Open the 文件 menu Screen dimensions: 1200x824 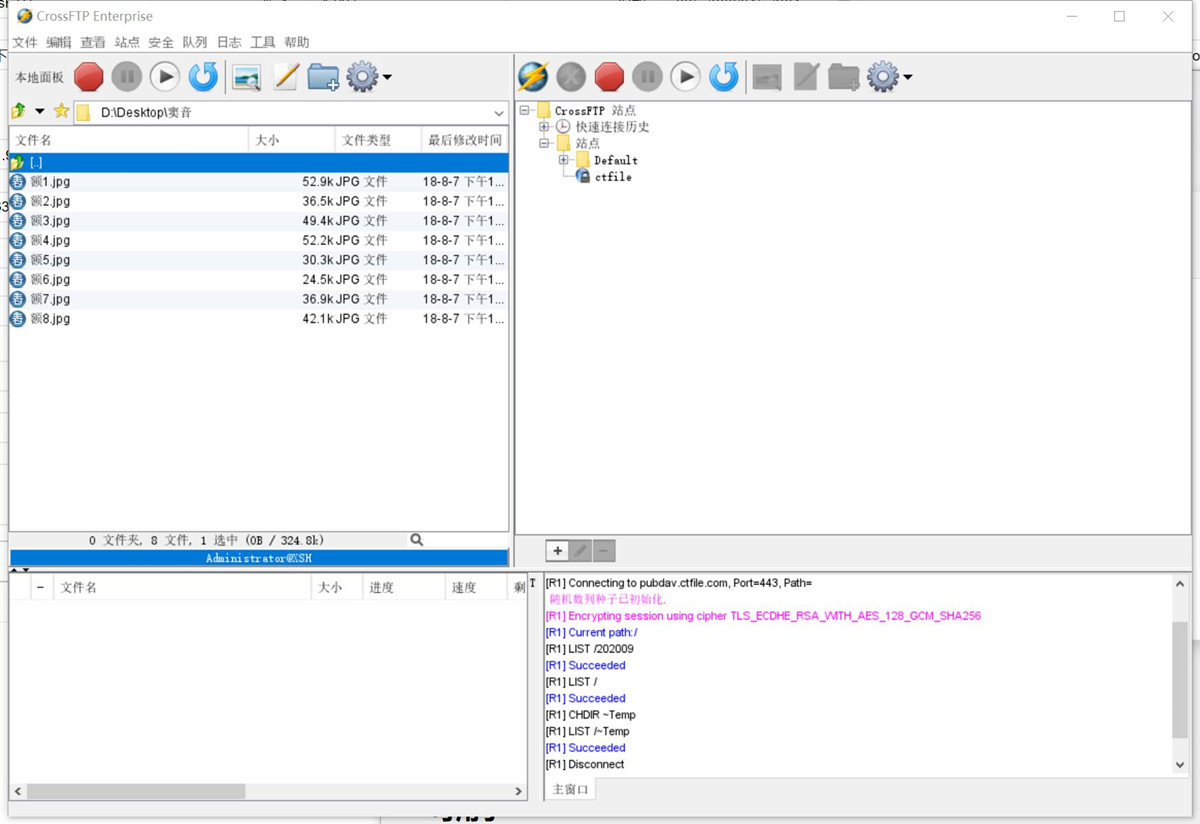[25, 42]
